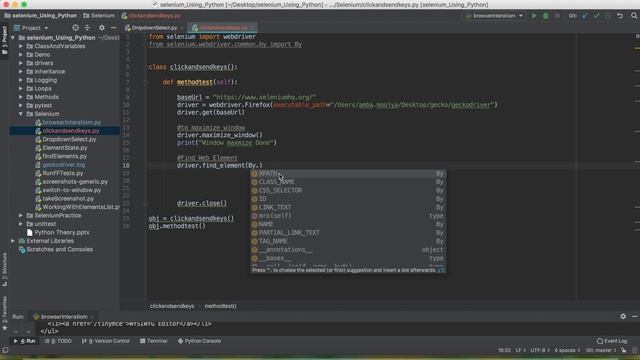Expand the SeleniumPractice folder
The image size is (640, 360).
21,216
